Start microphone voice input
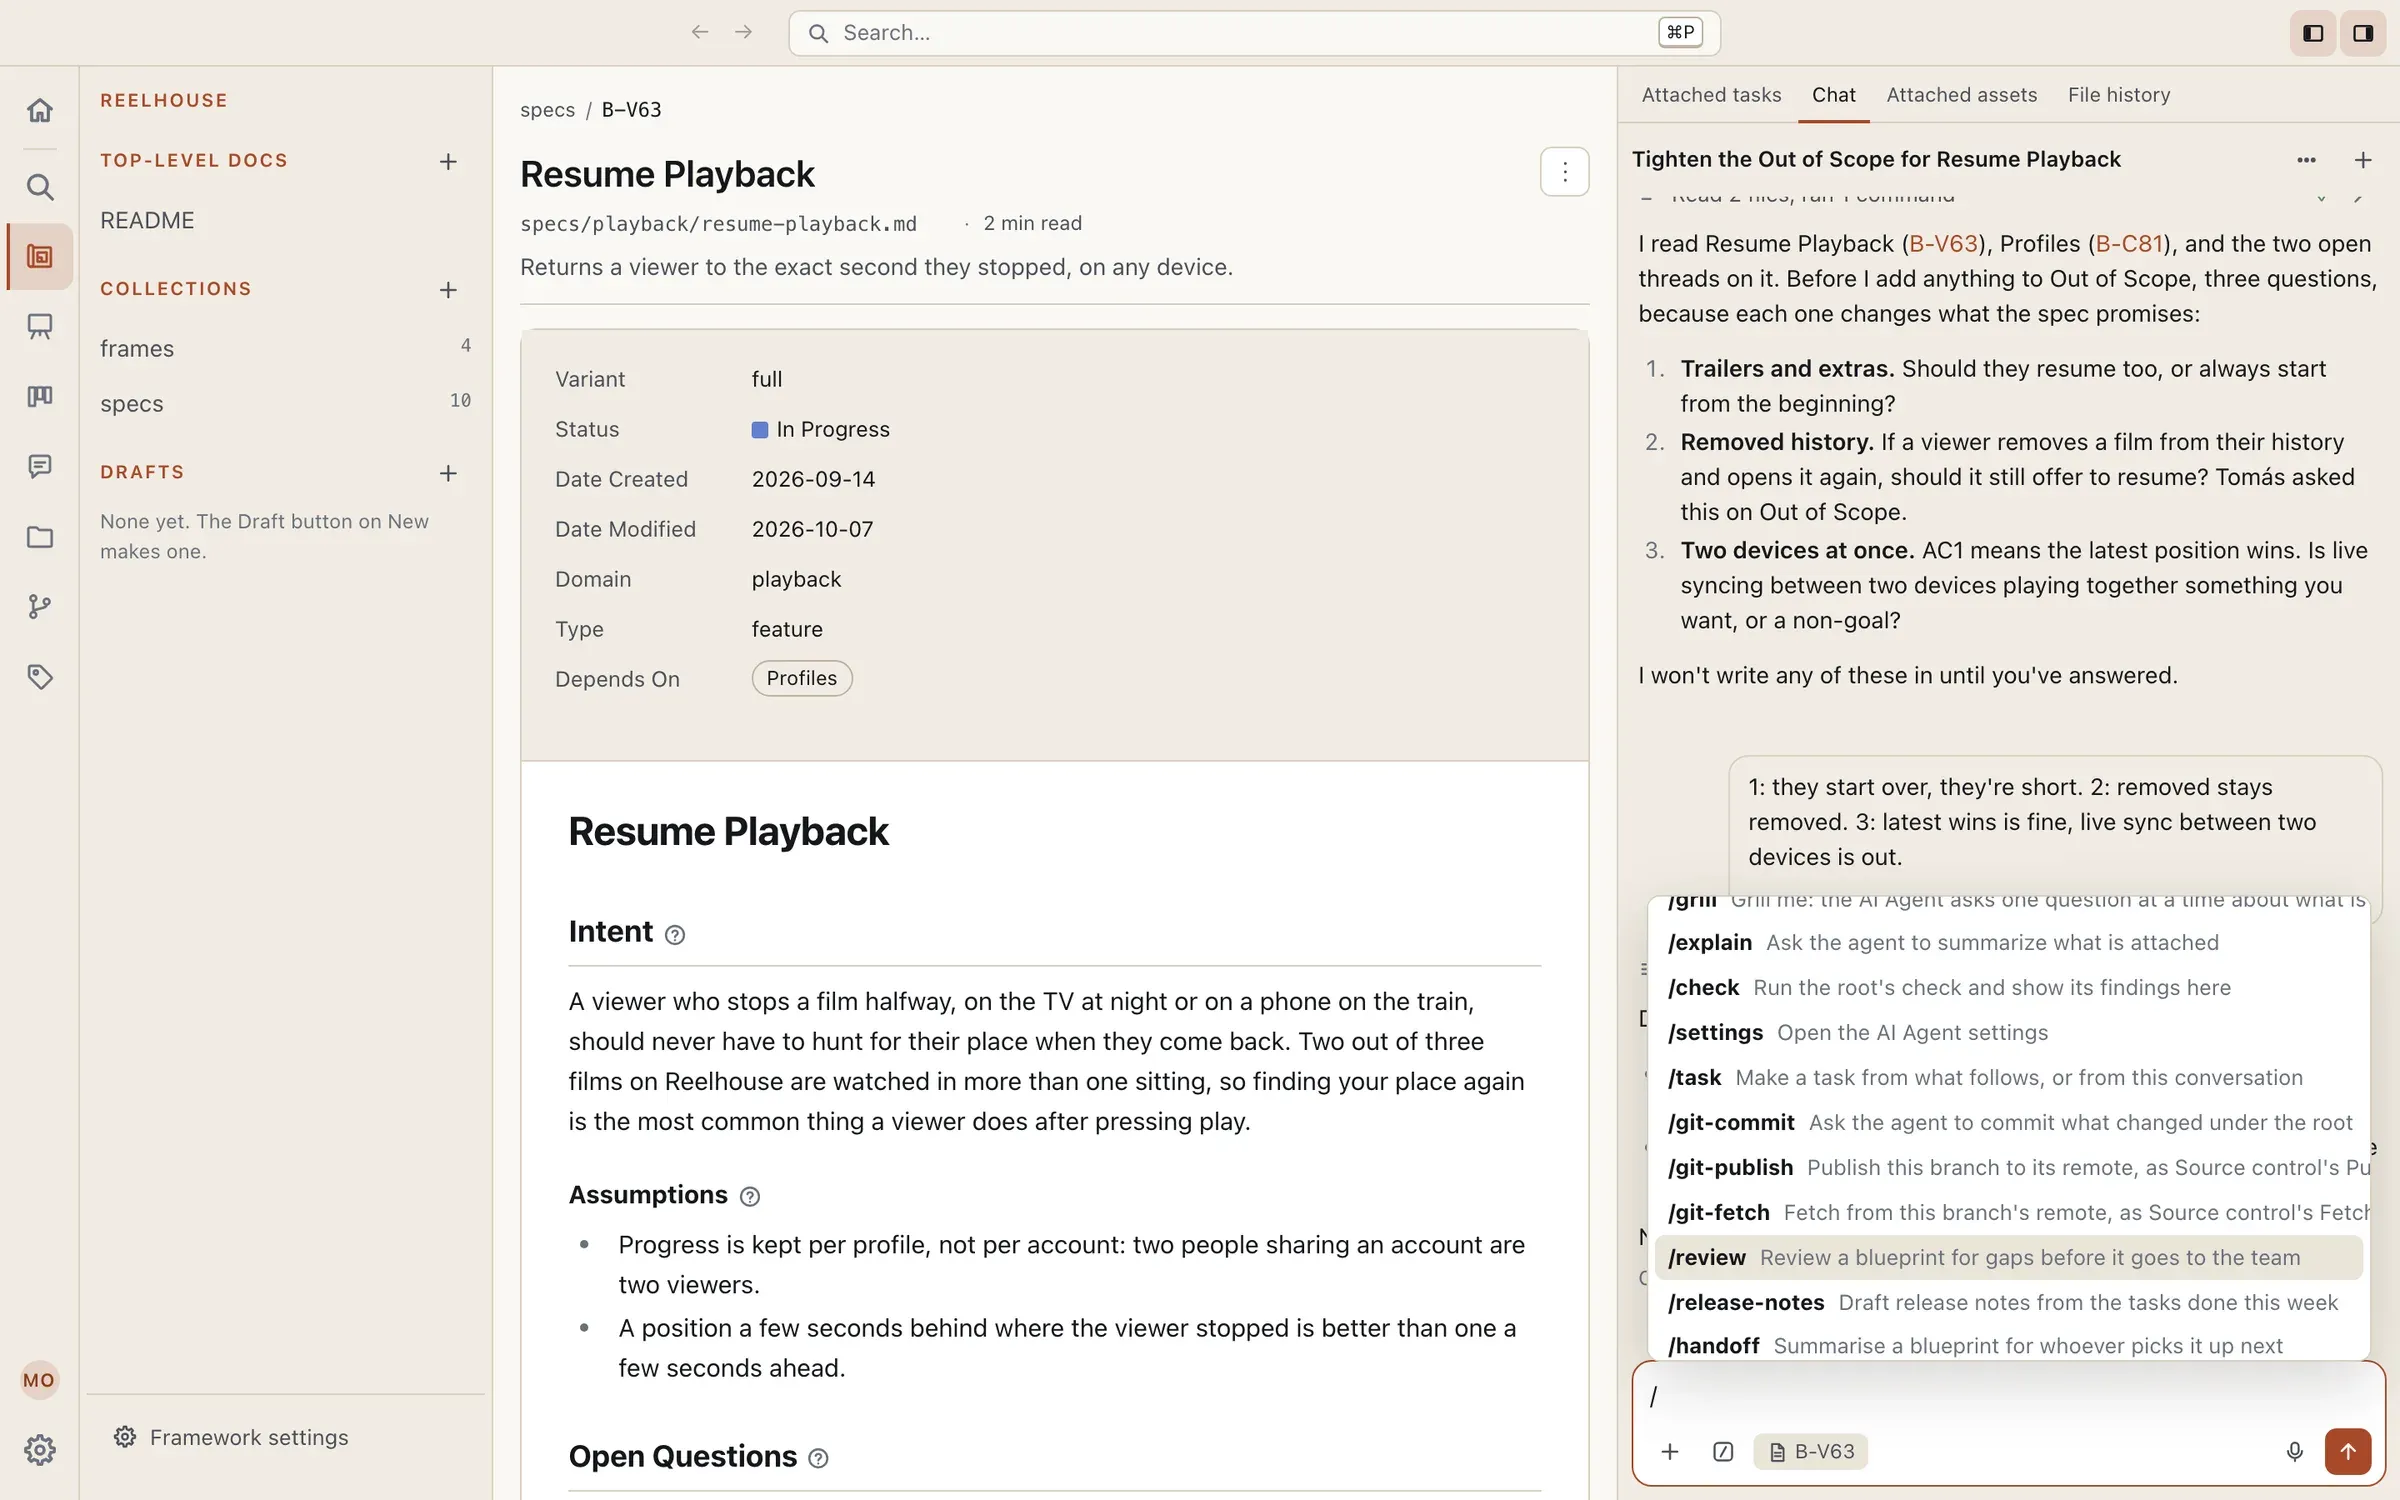 [2294, 1451]
